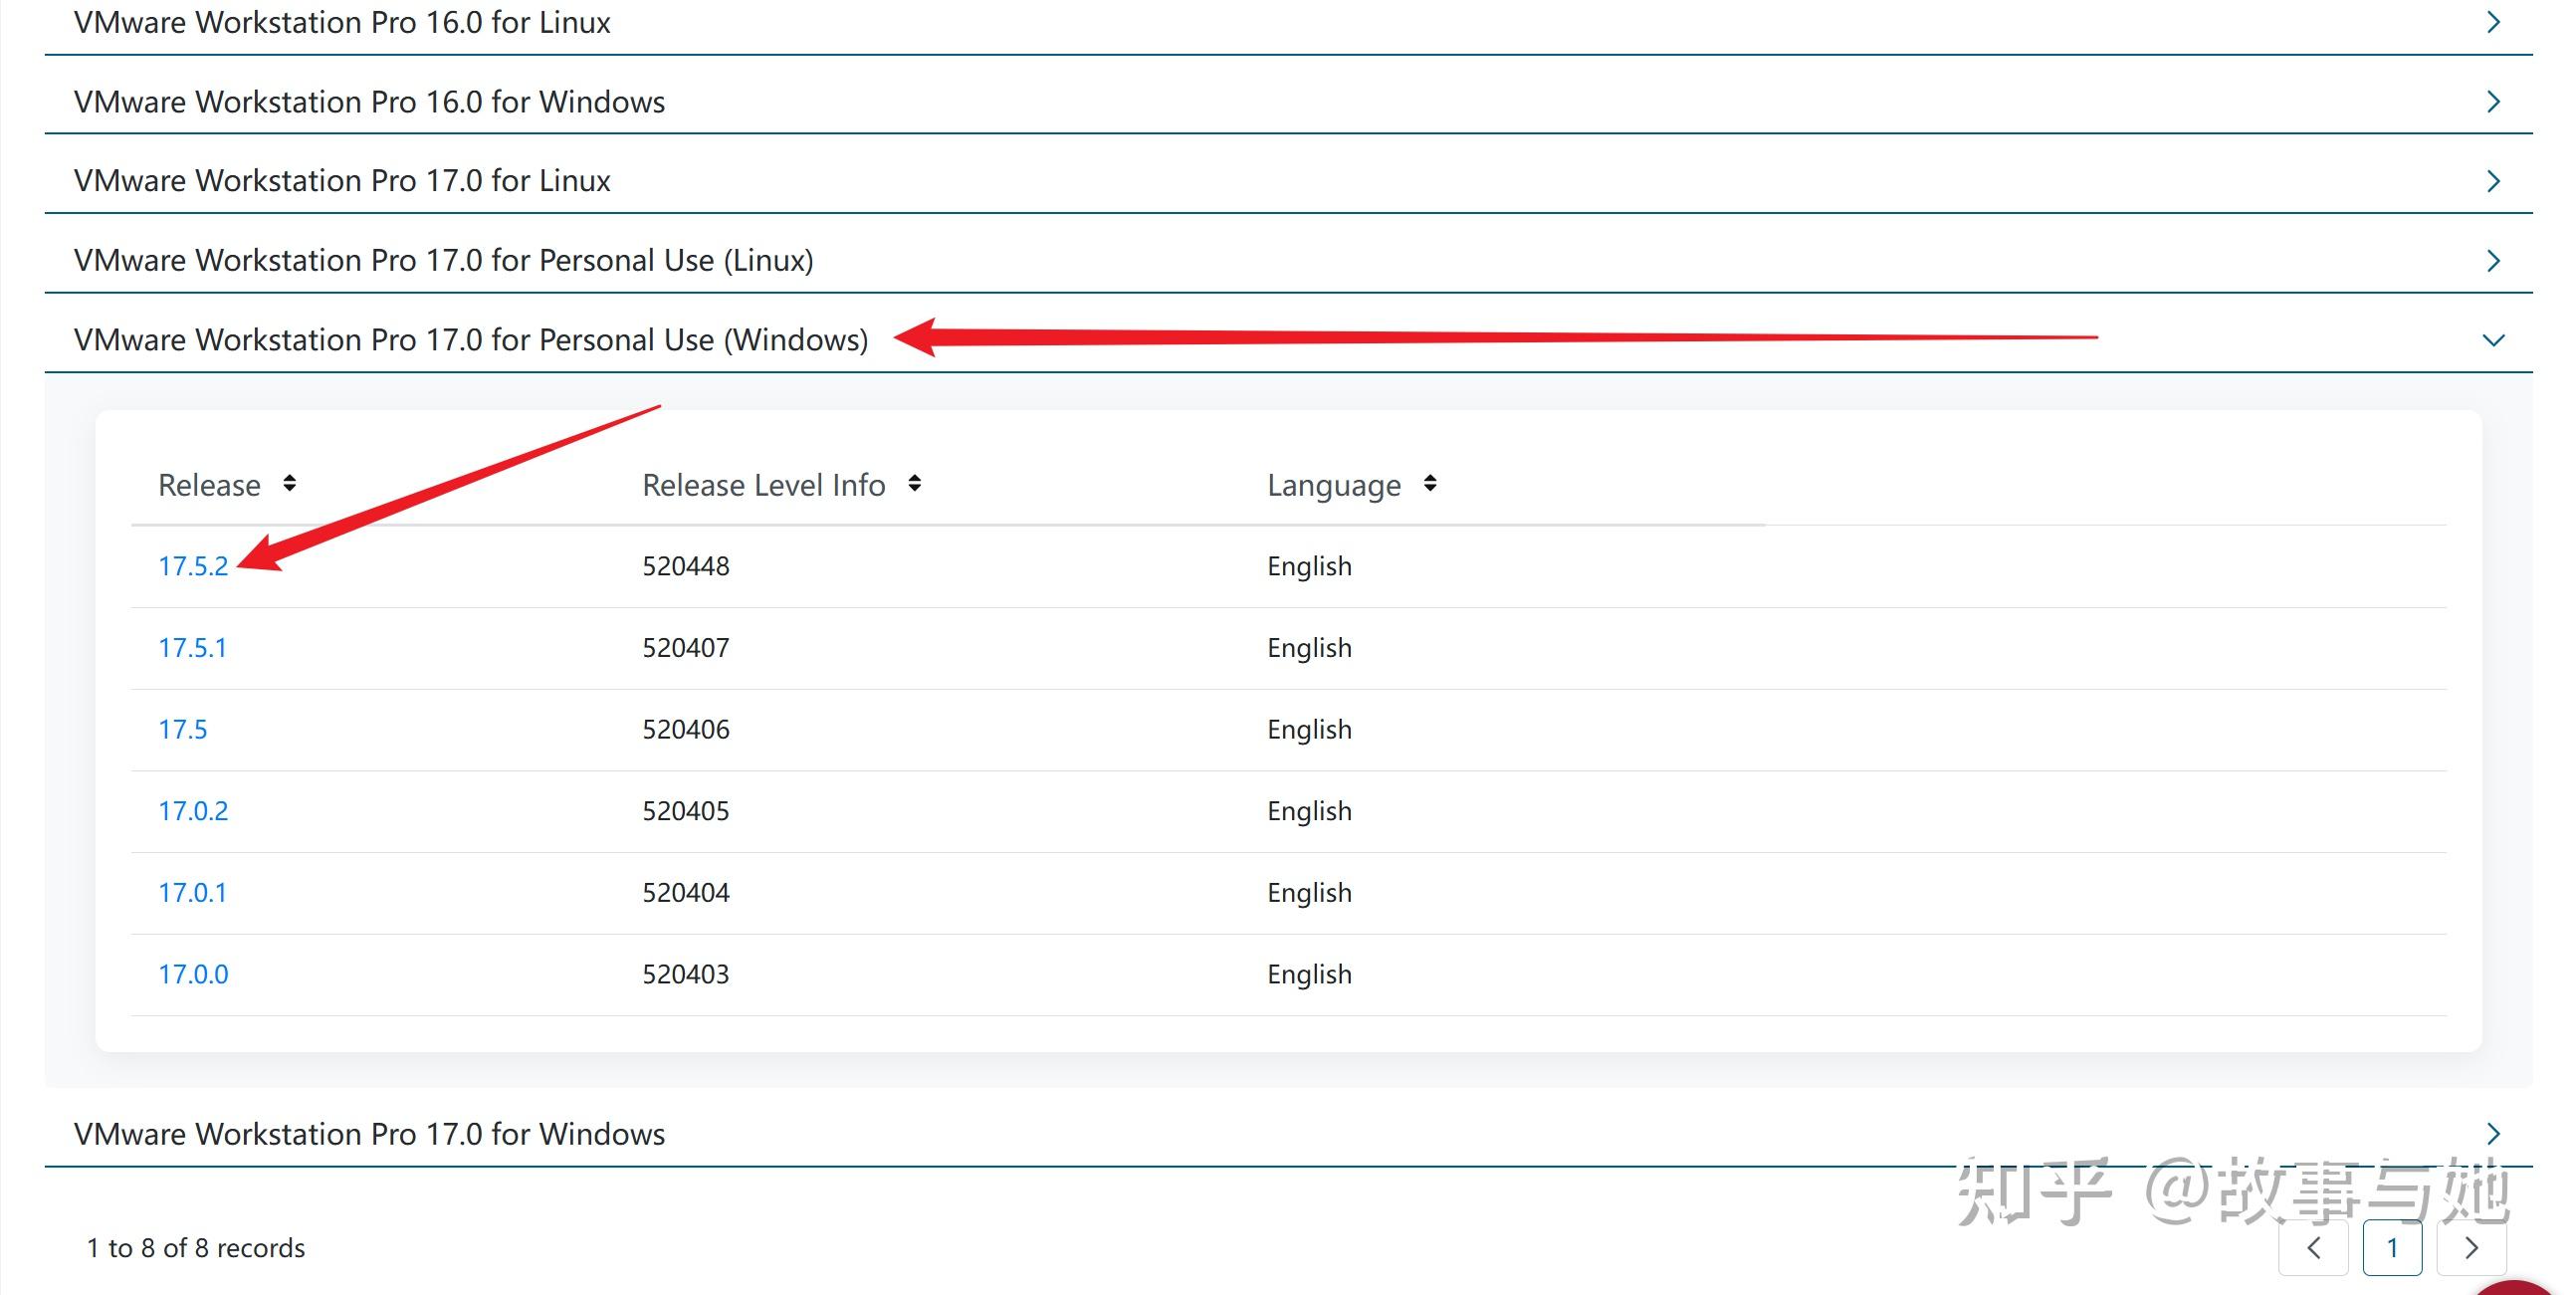Expand Workstation Pro 17.0 for Linux chevron

pyautogui.click(x=2493, y=181)
